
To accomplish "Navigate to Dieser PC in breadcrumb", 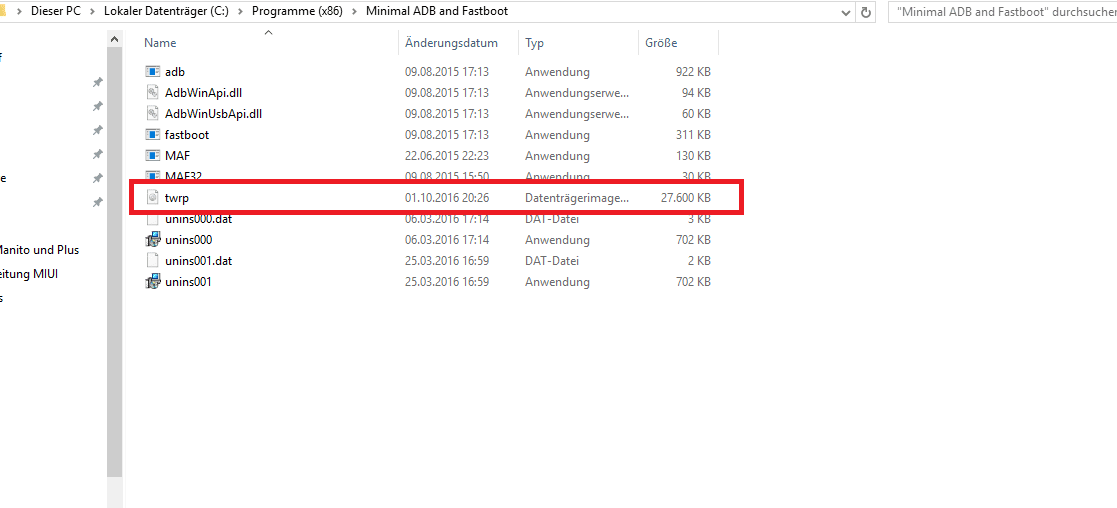I will pyautogui.click(x=56, y=12).
